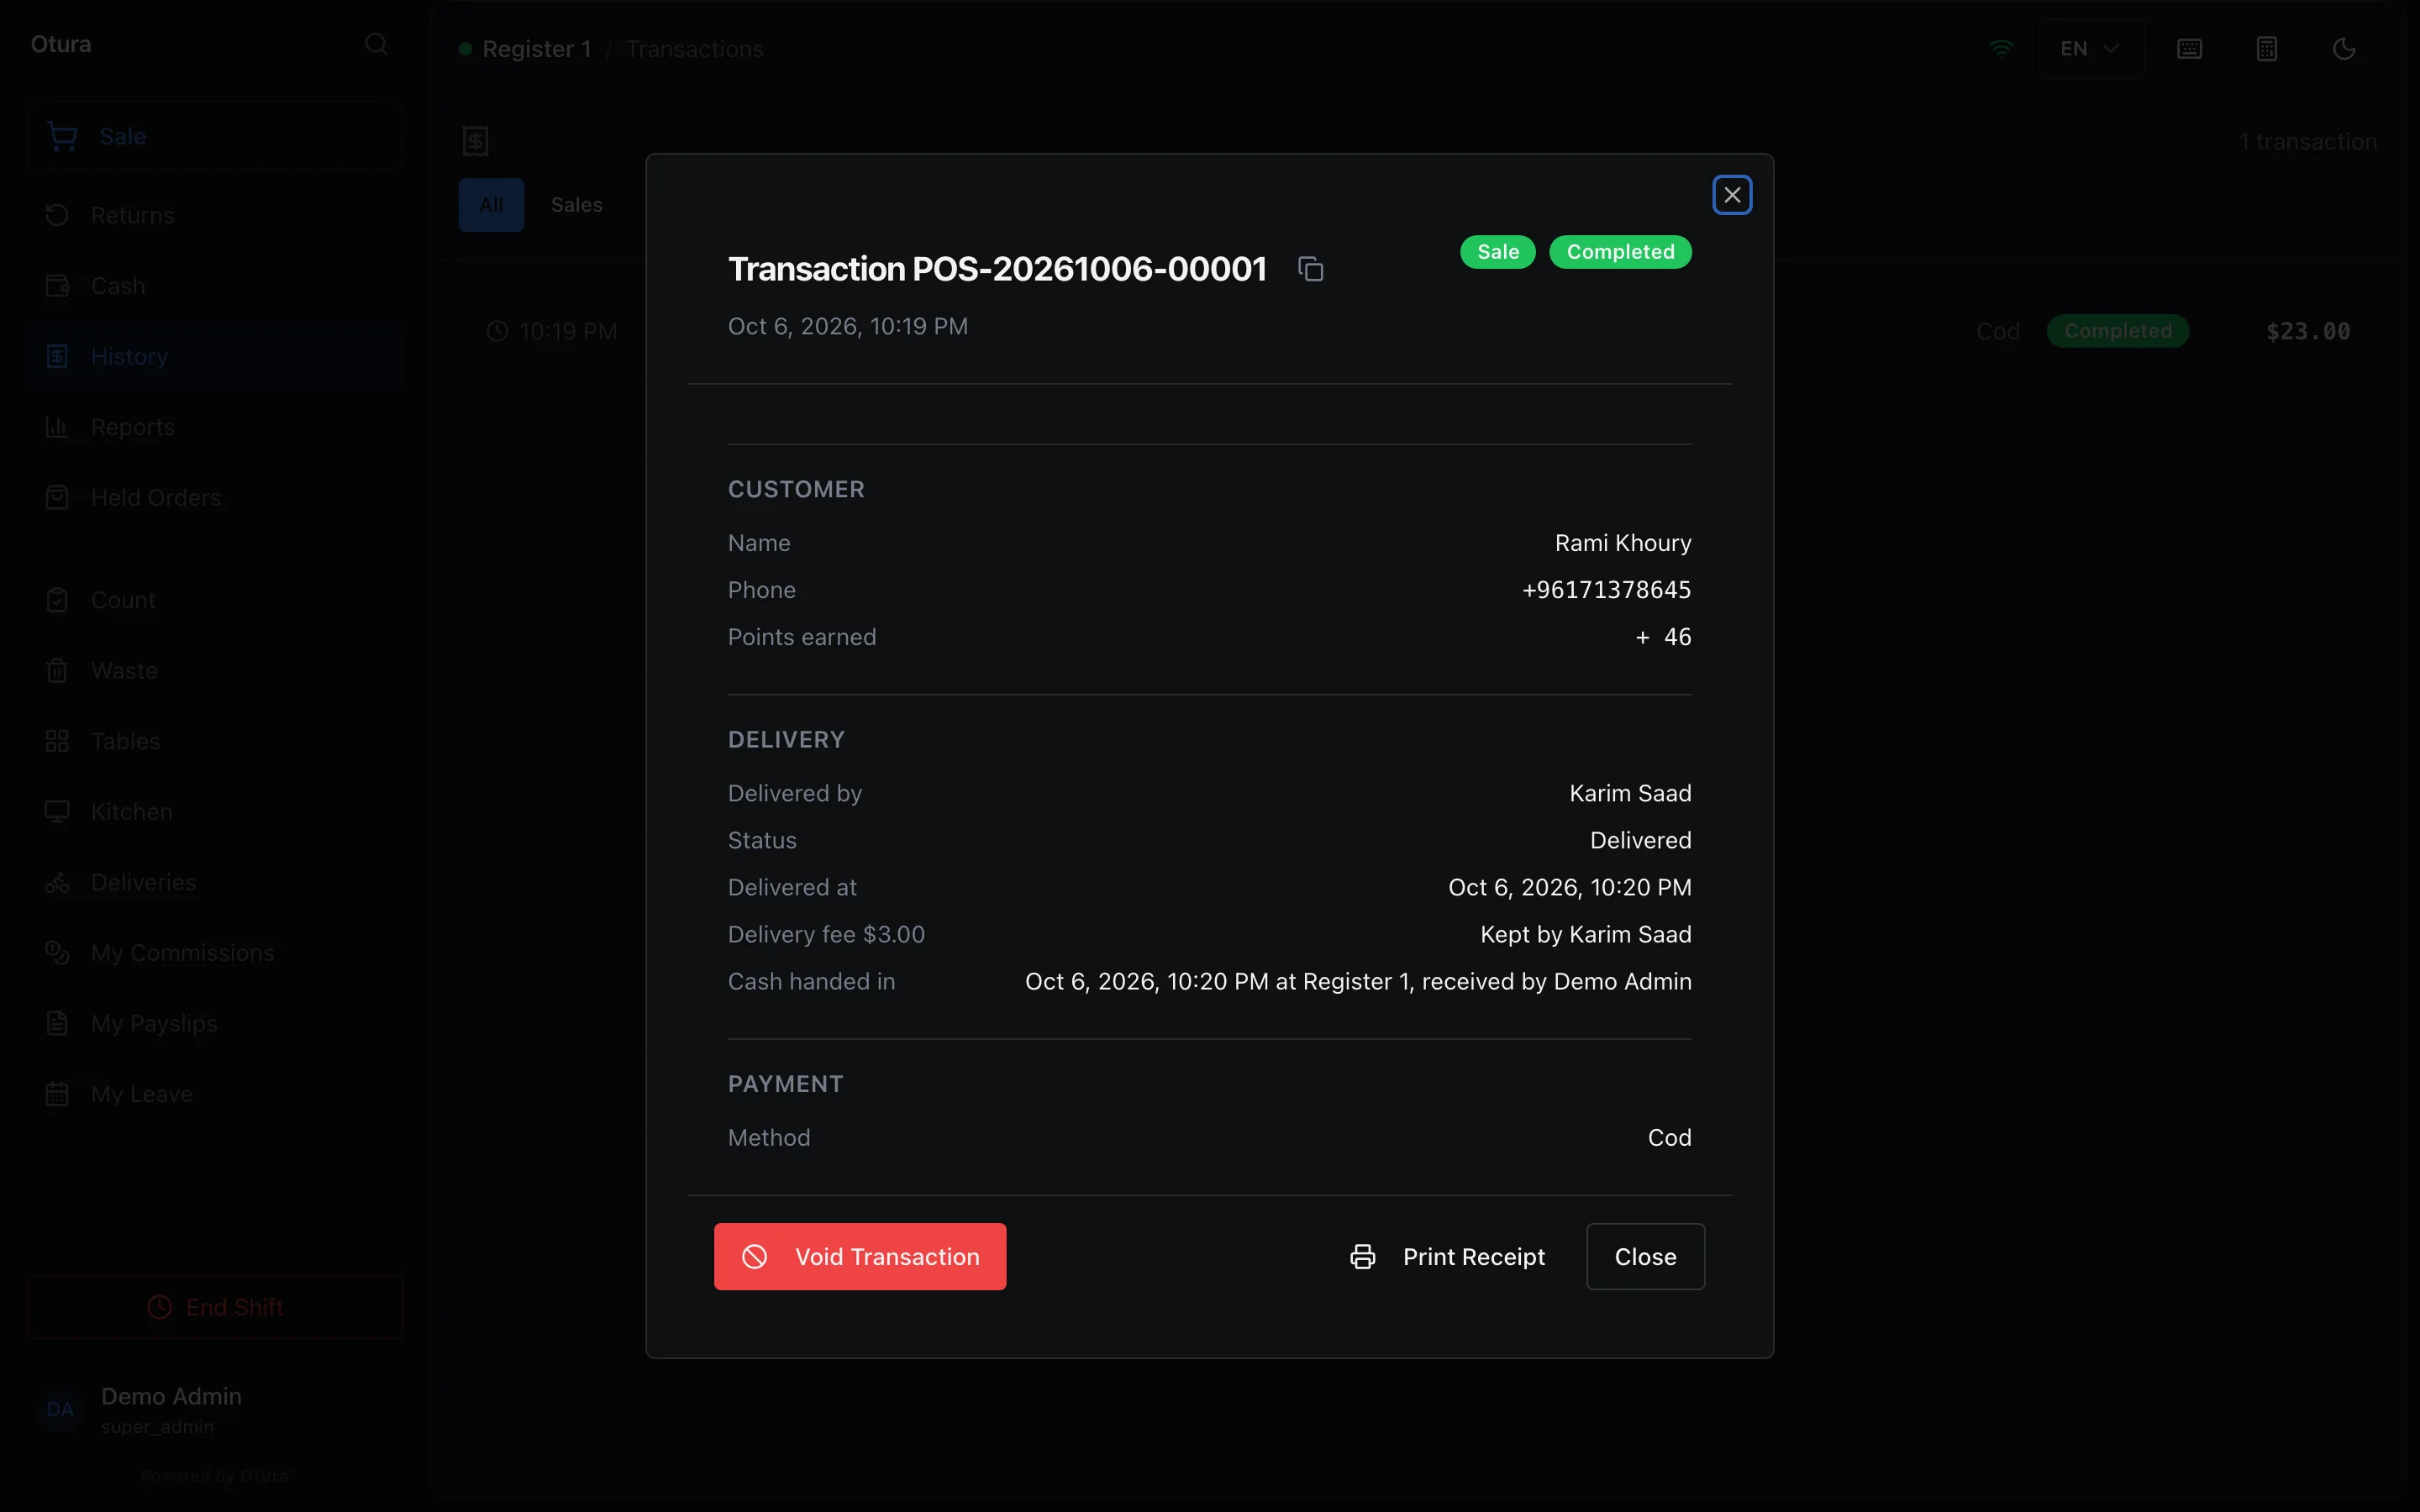Click the Close button in the dialog footer
The width and height of the screenshot is (2420, 1512).
[1645, 1256]
